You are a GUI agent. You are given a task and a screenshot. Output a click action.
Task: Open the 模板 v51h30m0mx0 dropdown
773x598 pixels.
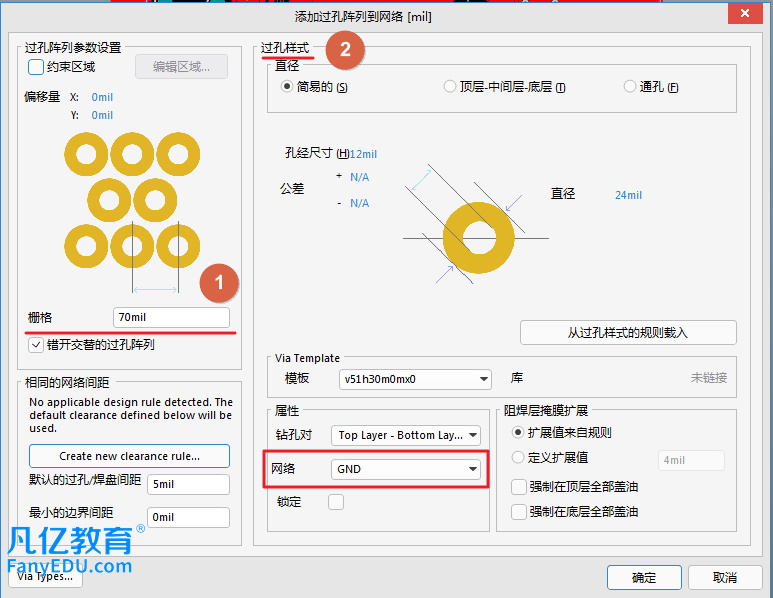coord(415,379)
